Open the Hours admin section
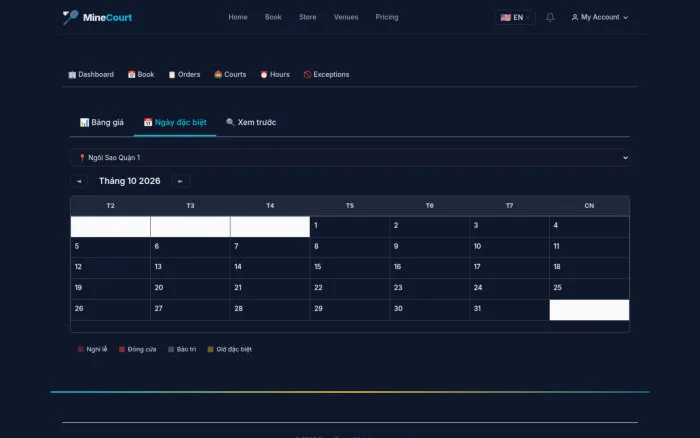700x438 pixels. click(275, 75)
